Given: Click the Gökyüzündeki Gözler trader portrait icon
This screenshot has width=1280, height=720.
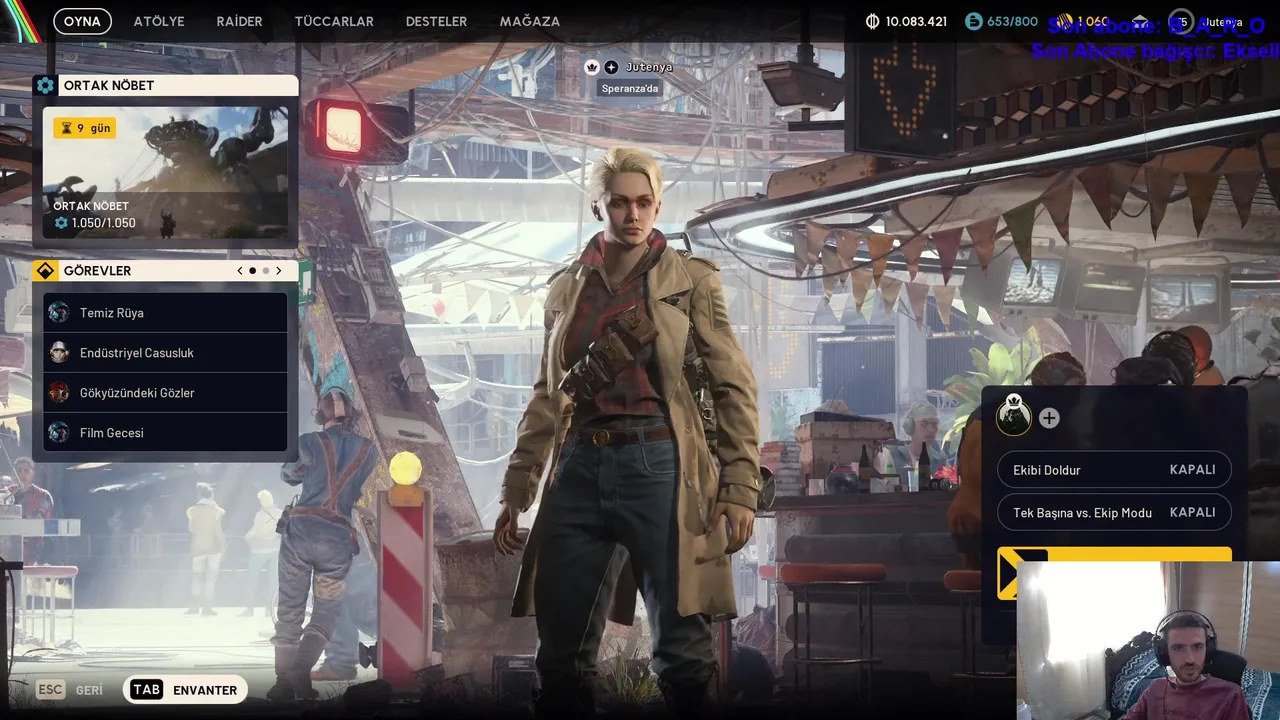Looking at the screenshot, I should pos(59,393).
